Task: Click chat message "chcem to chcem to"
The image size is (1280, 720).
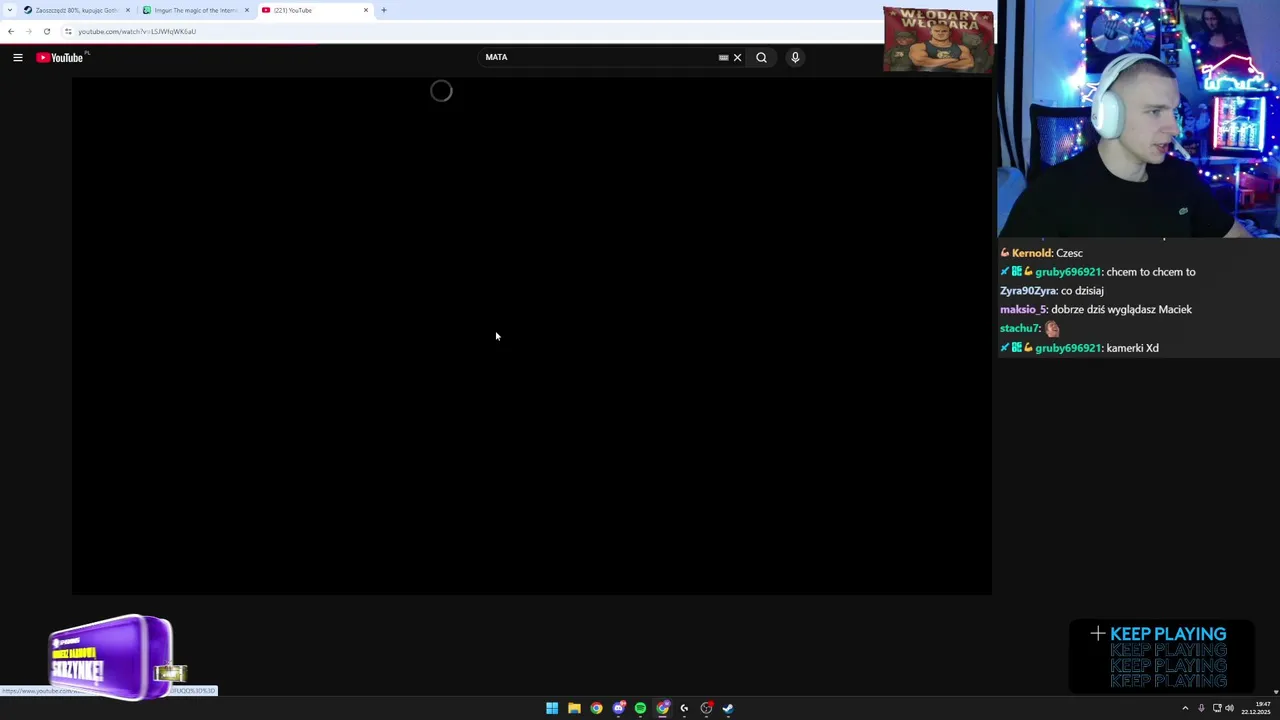Action: pos(1151,272)
